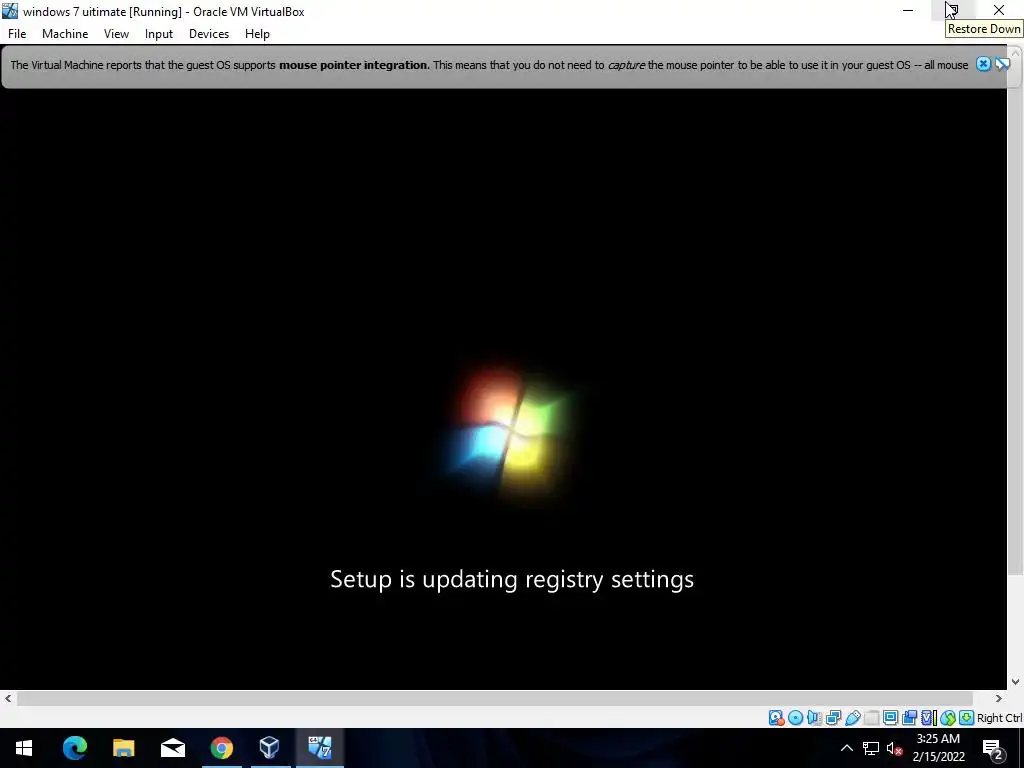
Task: Click the muted volume tray icon
Action: (x=894, y=748)
